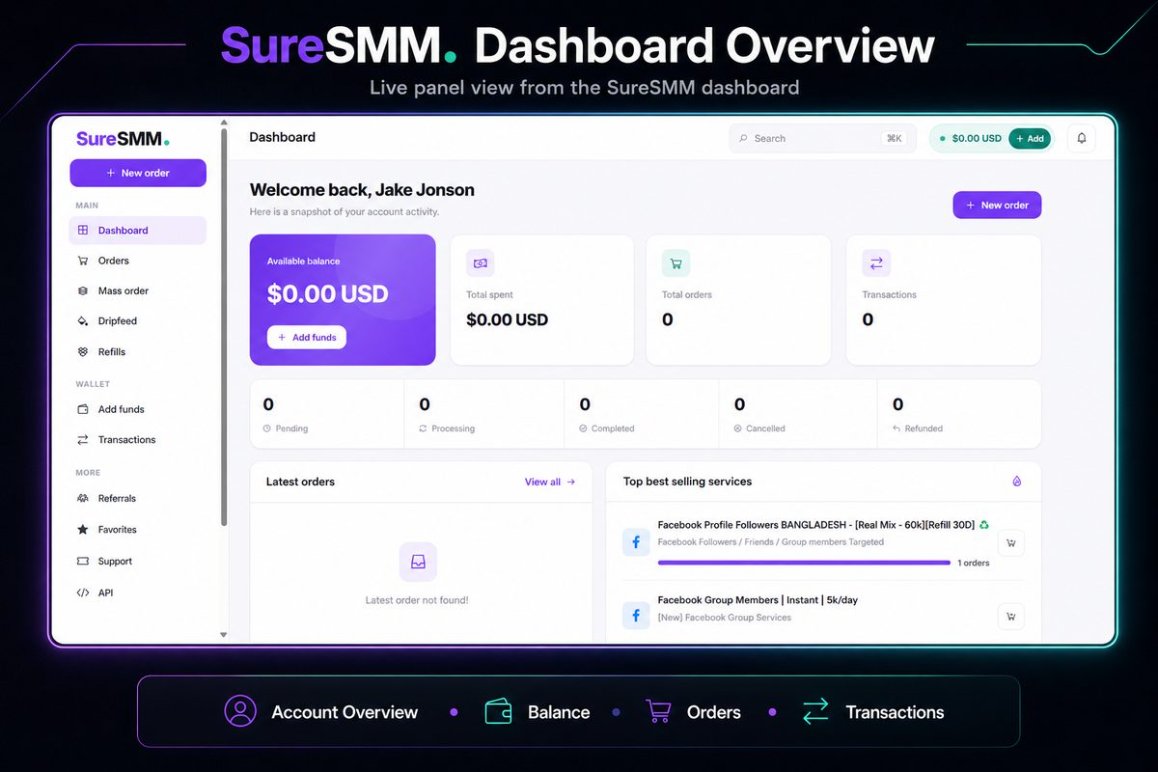Screen dimensions: 1158x772
Task: Click the cart button for Facebook Profile Followers BANGLADESH
Action: click(x=1011, y=543)
